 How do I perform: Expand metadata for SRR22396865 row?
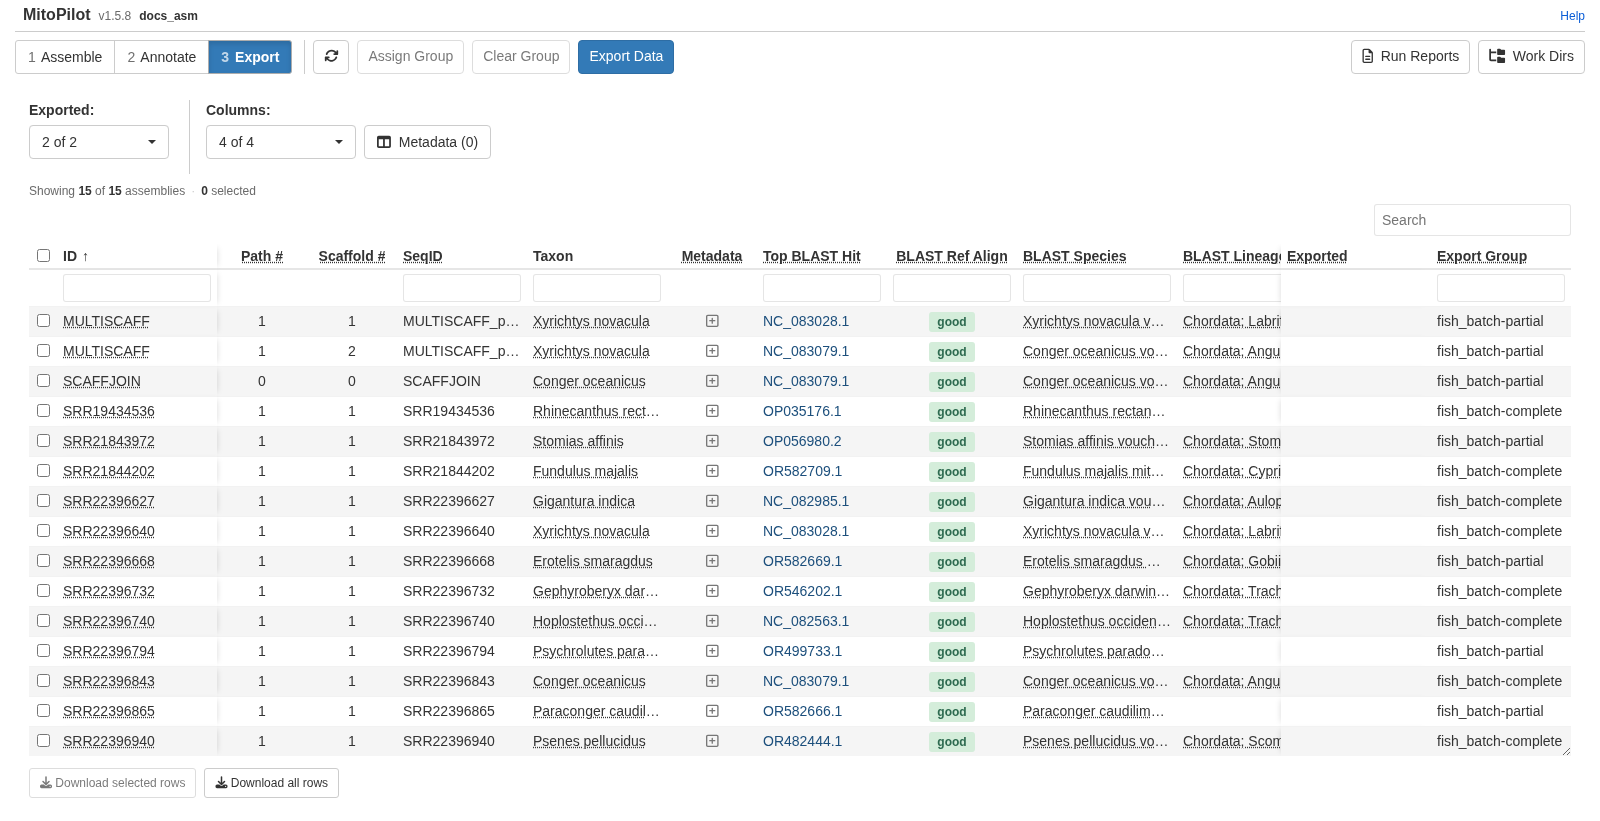[x=712, y=711]
